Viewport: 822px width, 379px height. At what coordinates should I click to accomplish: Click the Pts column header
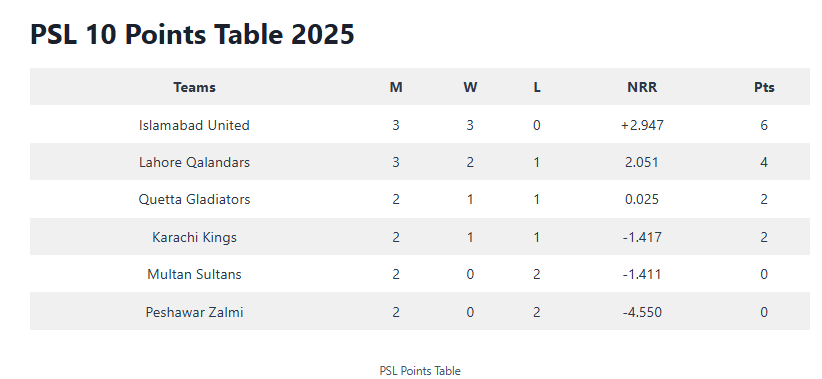[x=764, y=87]
